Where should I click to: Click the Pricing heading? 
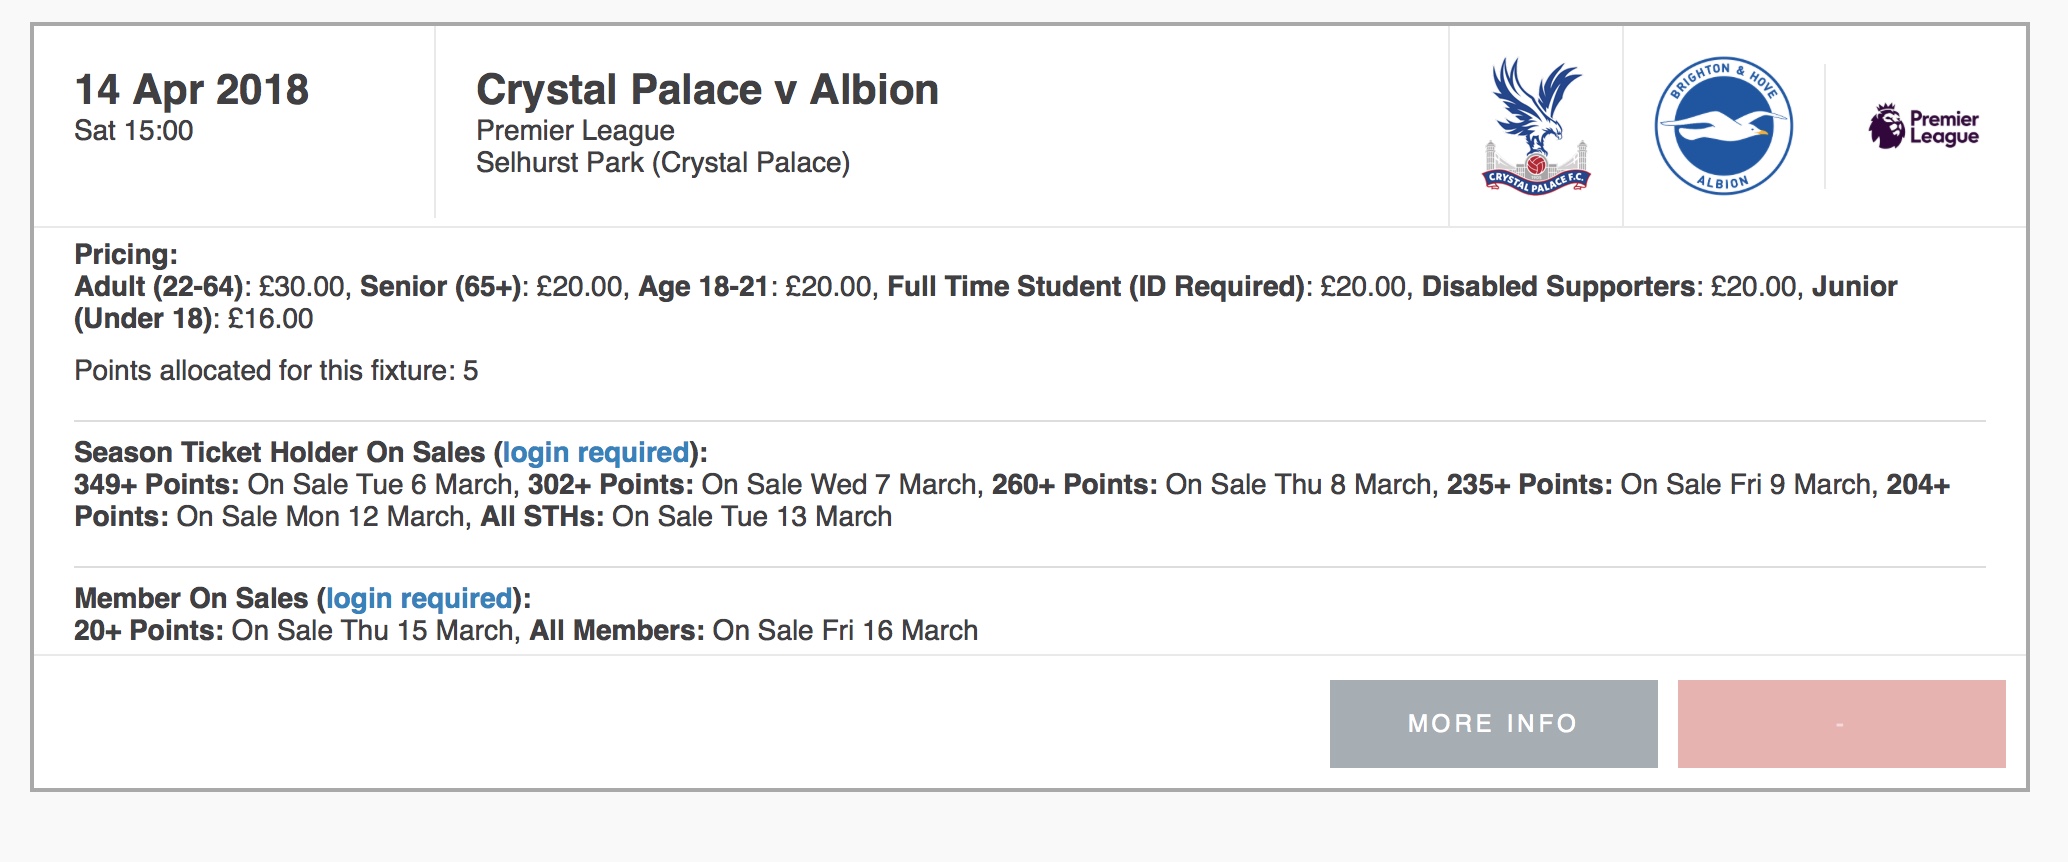[x=126, y=254]
